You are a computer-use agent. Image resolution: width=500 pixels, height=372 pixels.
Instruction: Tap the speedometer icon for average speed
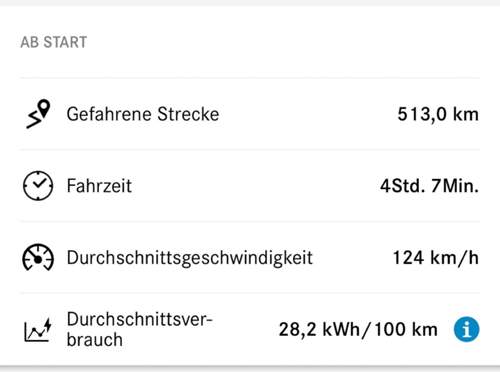click(x=38, y=257)
